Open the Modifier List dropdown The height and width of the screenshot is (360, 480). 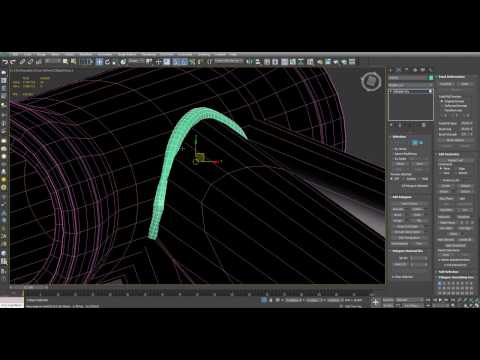[410, 85]
